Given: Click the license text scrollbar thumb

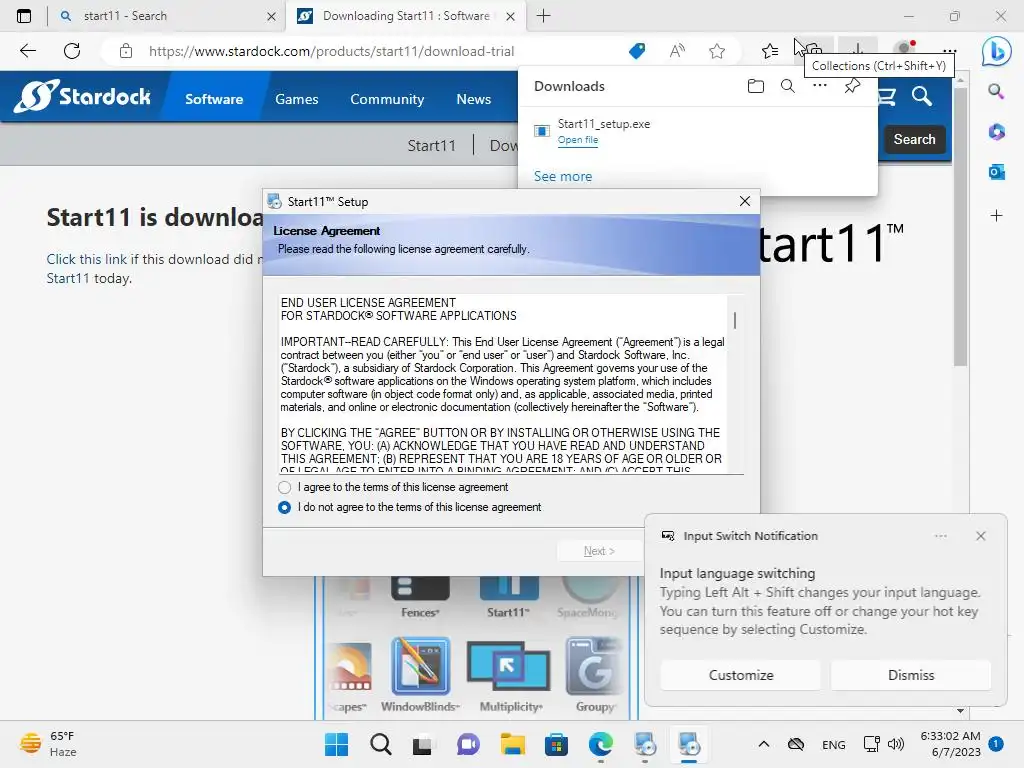Looking at the screenshot, I should pos(735,320).
